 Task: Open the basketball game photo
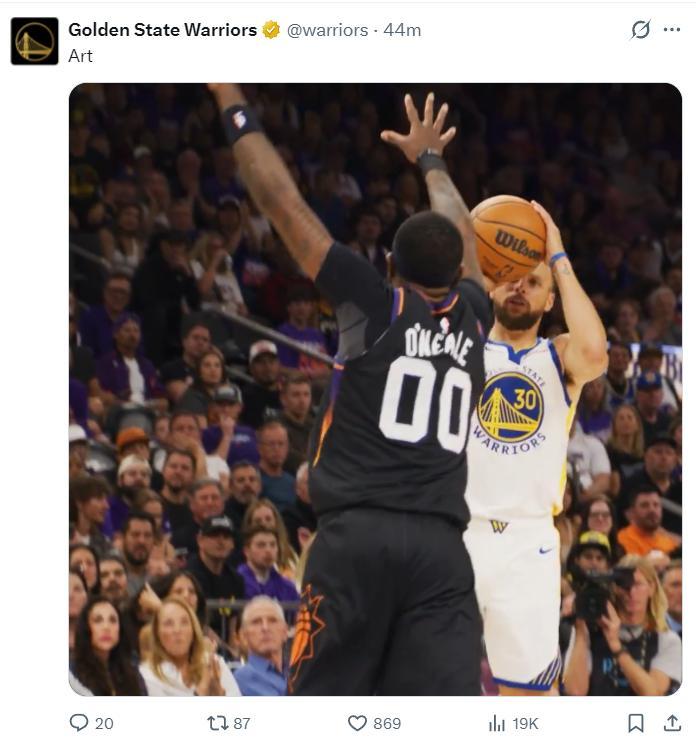click(x=375, y=389)
